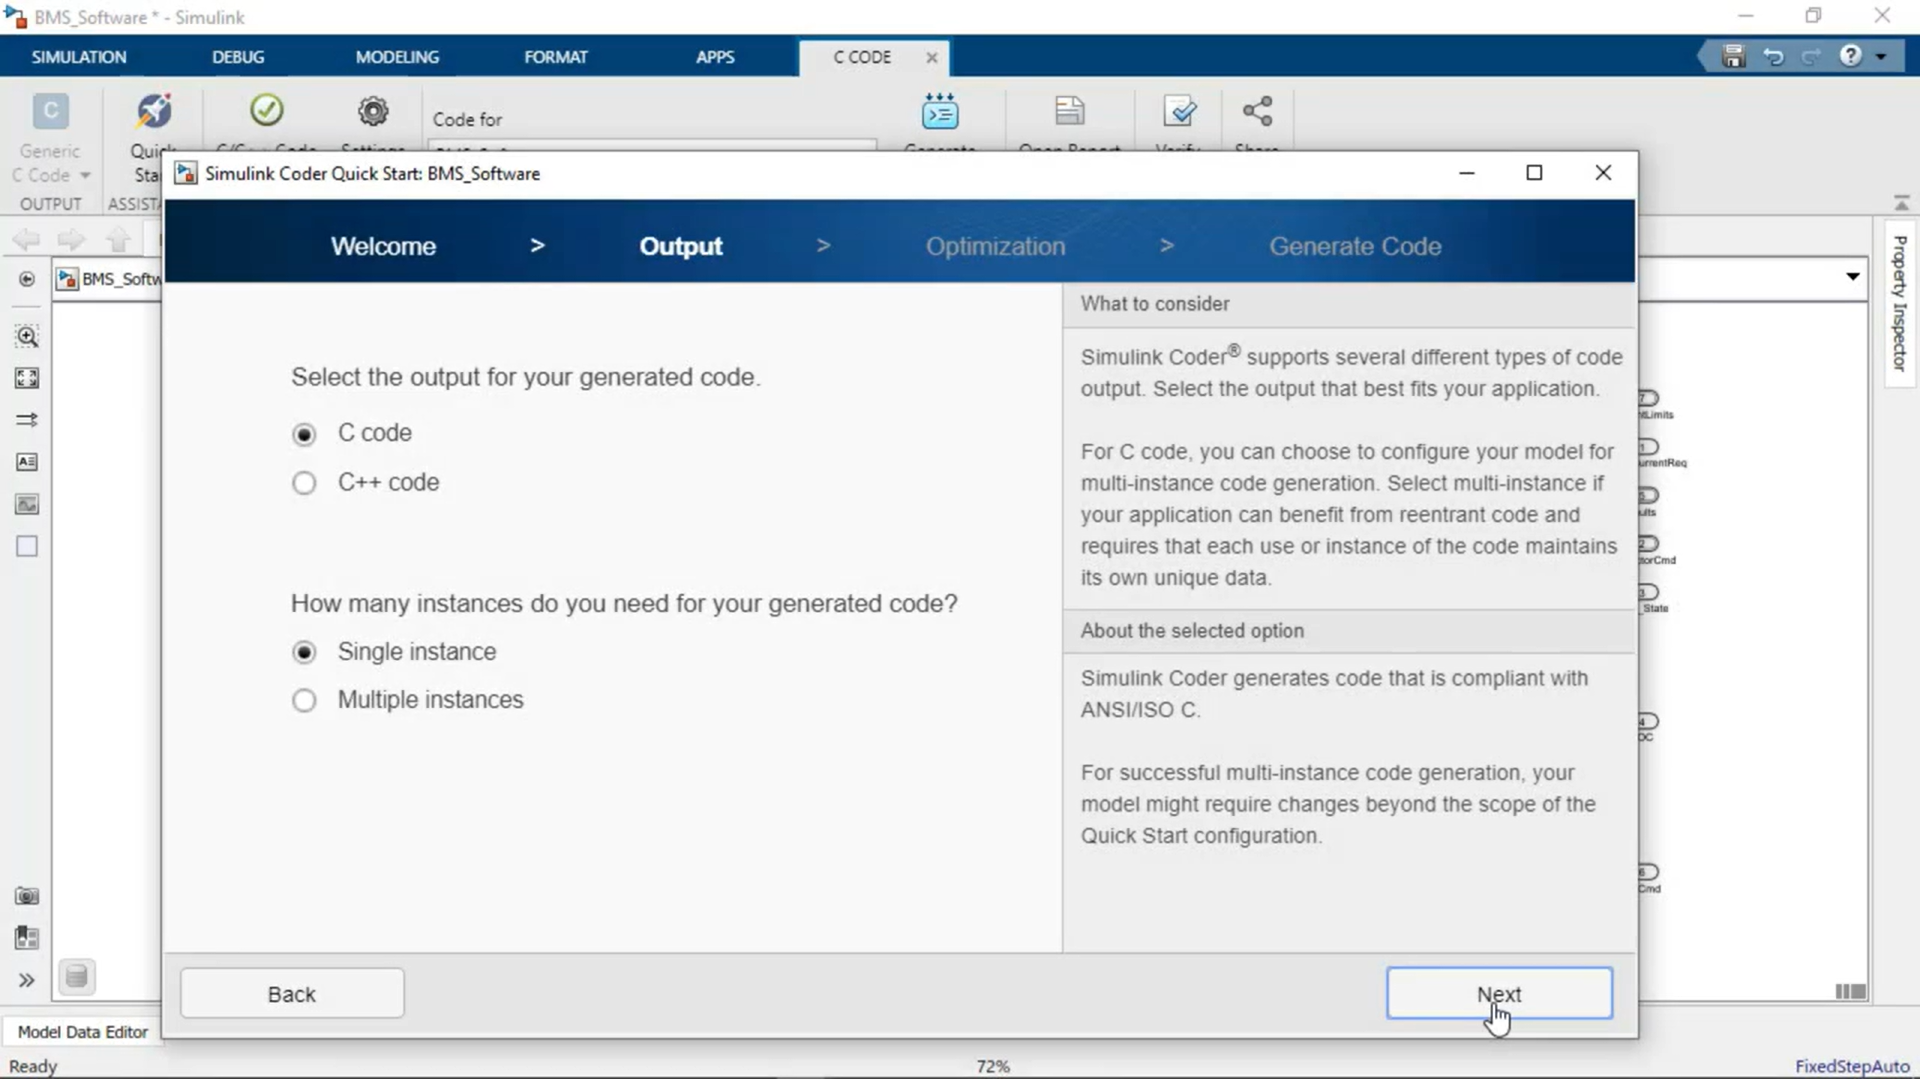Toggle sample time legend arrows icon

coord(27,420)
